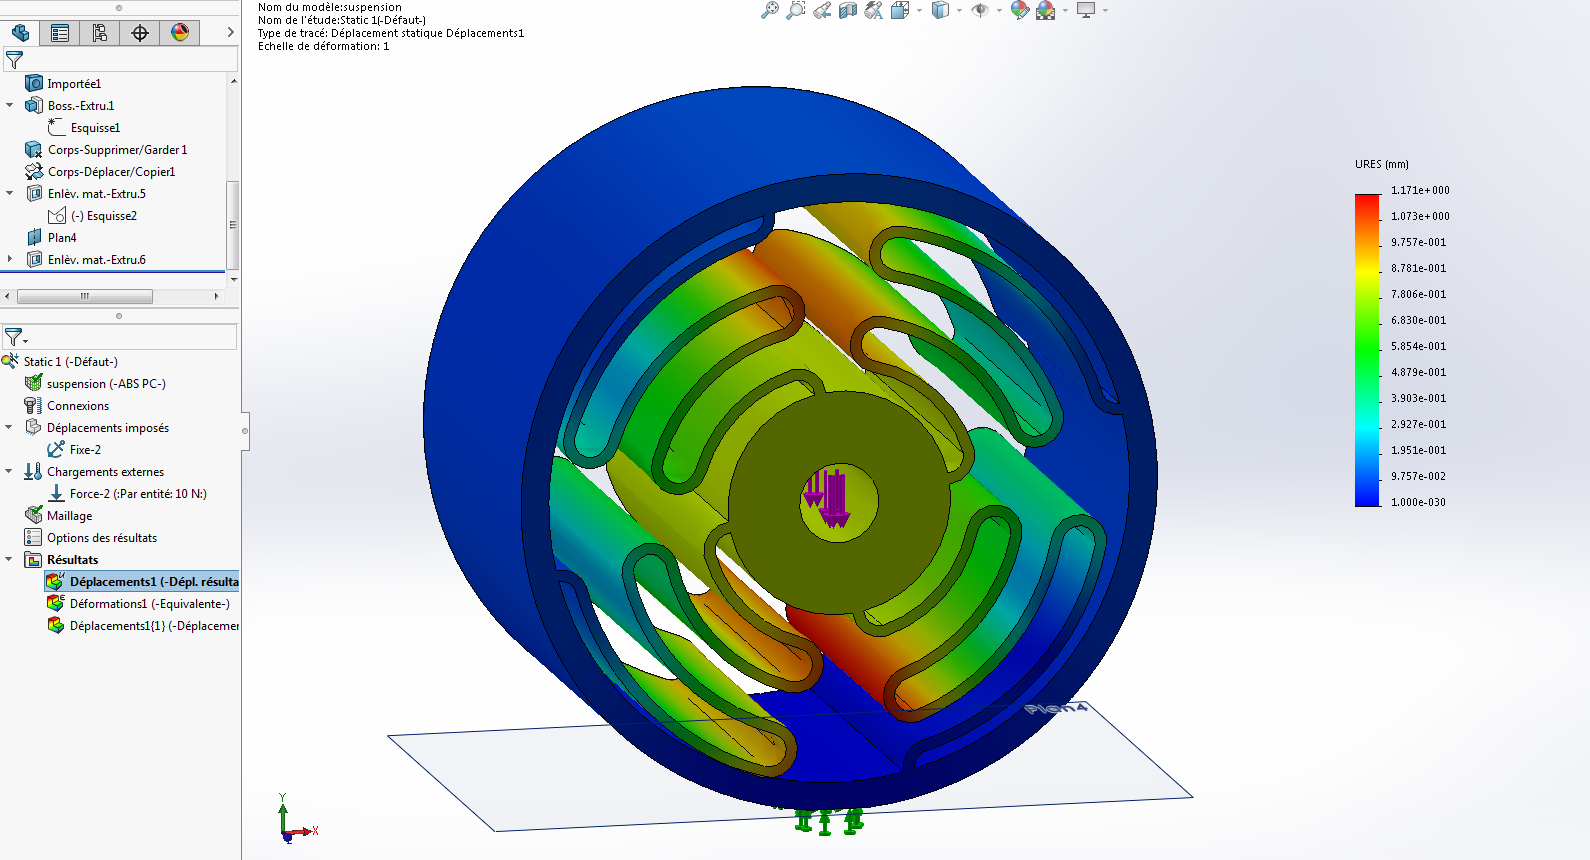Click the Display Style cube icon
The height and width of the screenshot is (860, 1590).
[940, 10]
